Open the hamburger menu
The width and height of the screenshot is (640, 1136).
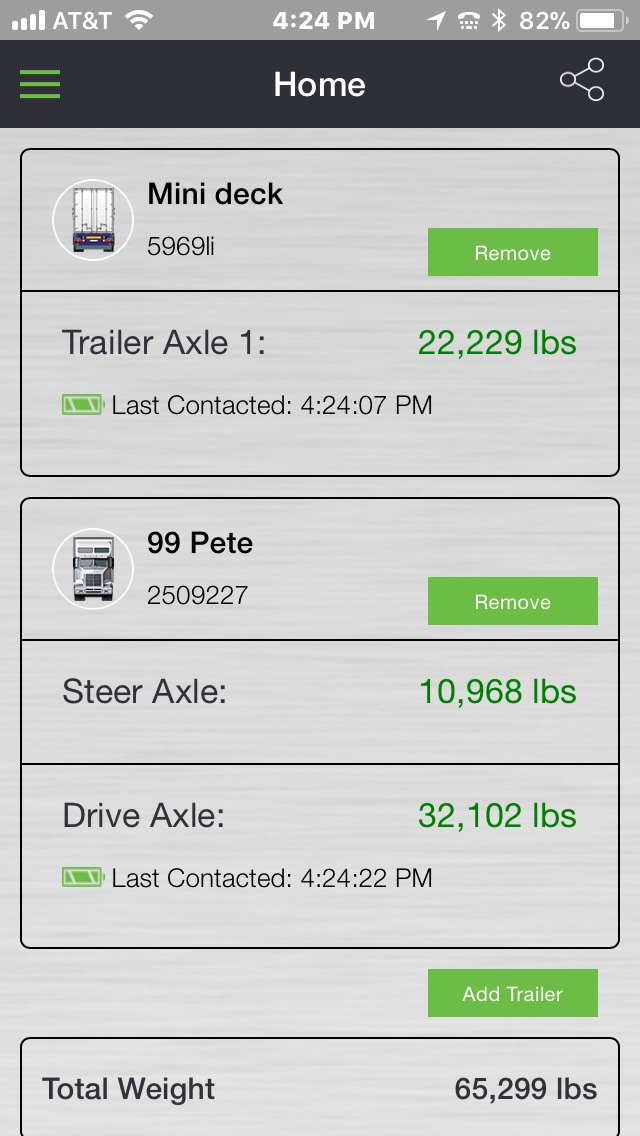point(40,84)
